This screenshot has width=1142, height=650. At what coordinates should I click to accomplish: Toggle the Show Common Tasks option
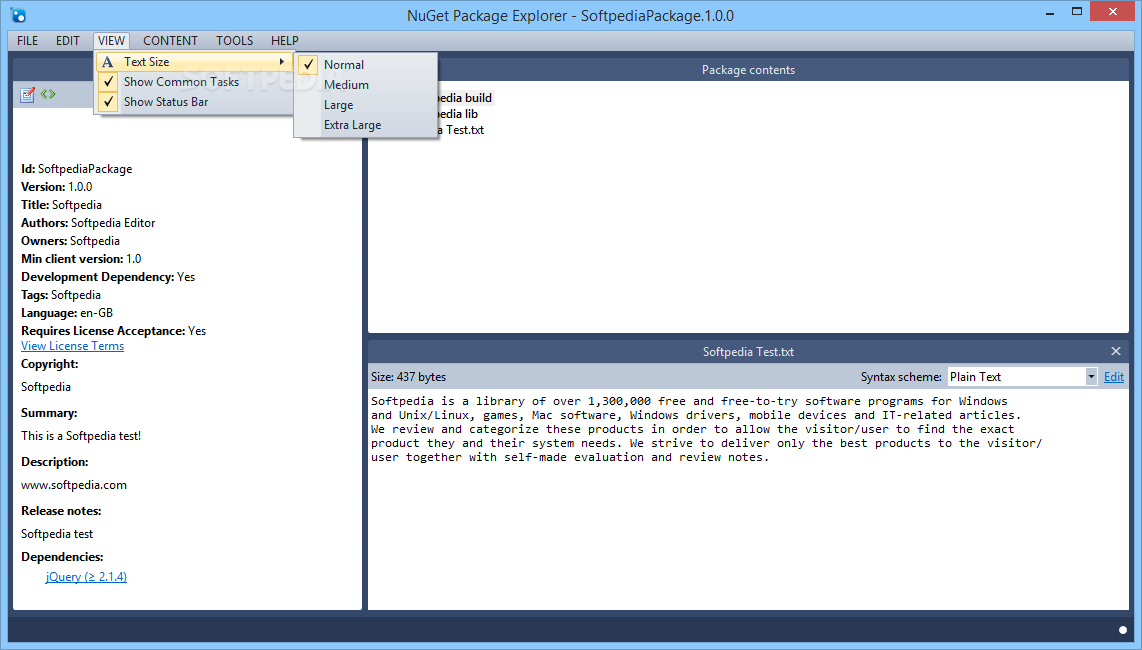tap(194, 82)
